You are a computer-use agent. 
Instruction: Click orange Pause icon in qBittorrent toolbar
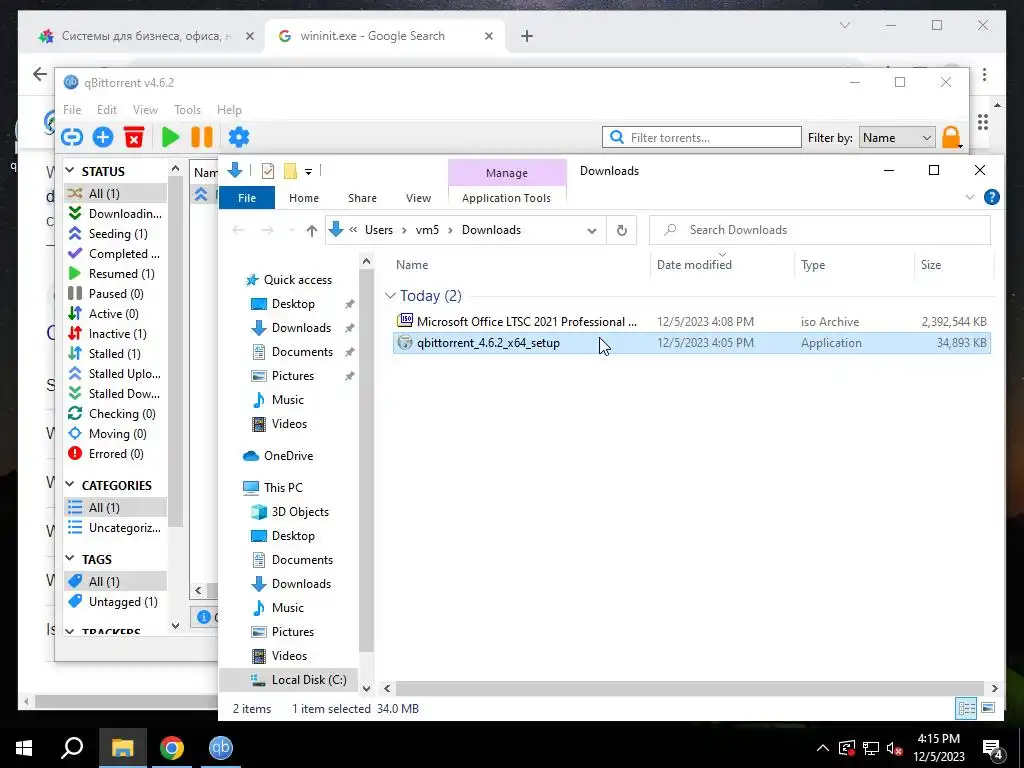202,137
